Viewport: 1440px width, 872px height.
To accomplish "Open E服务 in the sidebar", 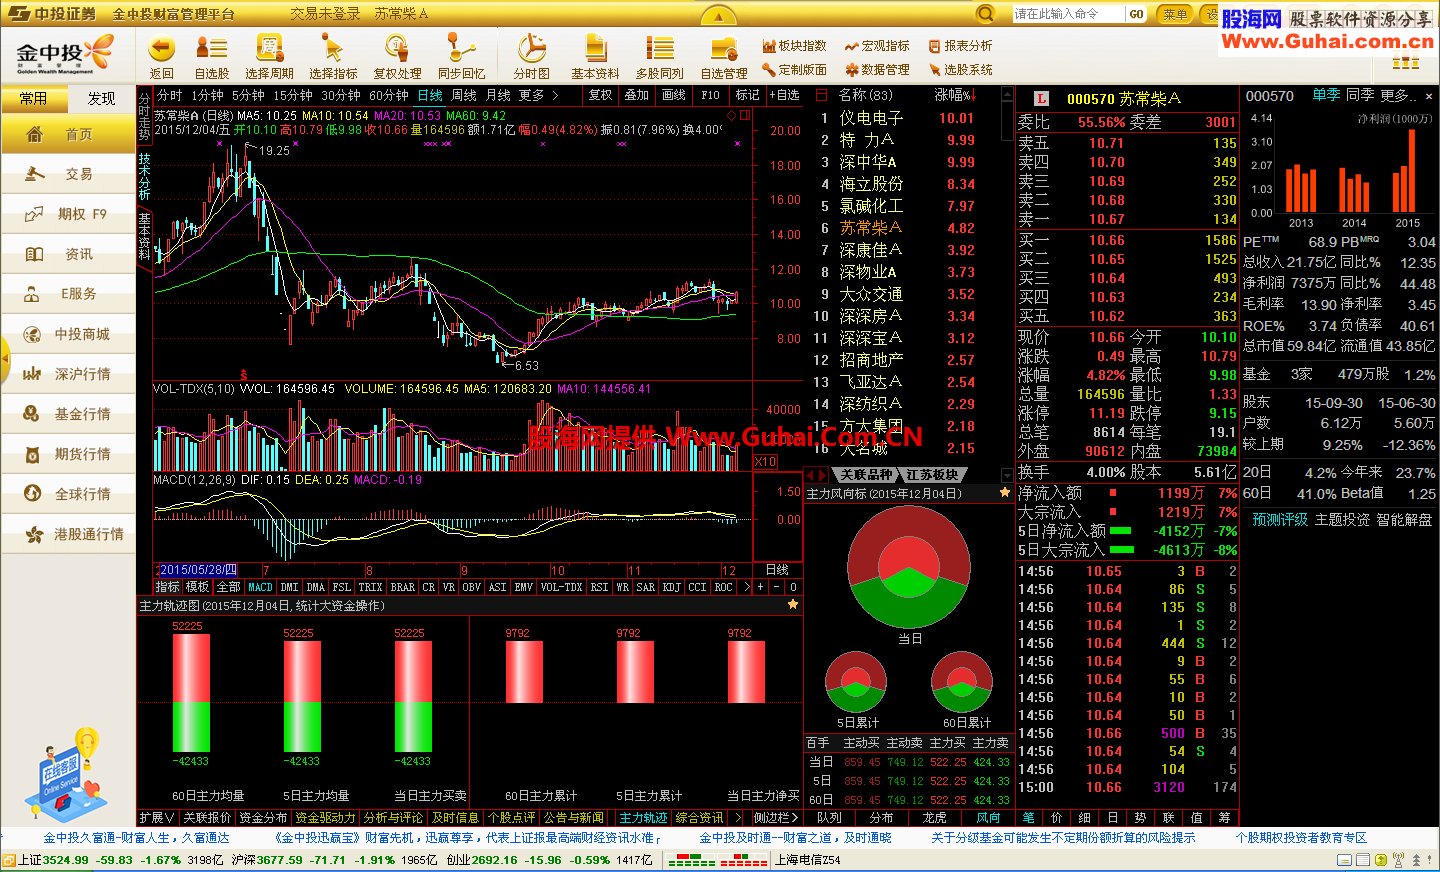I will (68, 294).
